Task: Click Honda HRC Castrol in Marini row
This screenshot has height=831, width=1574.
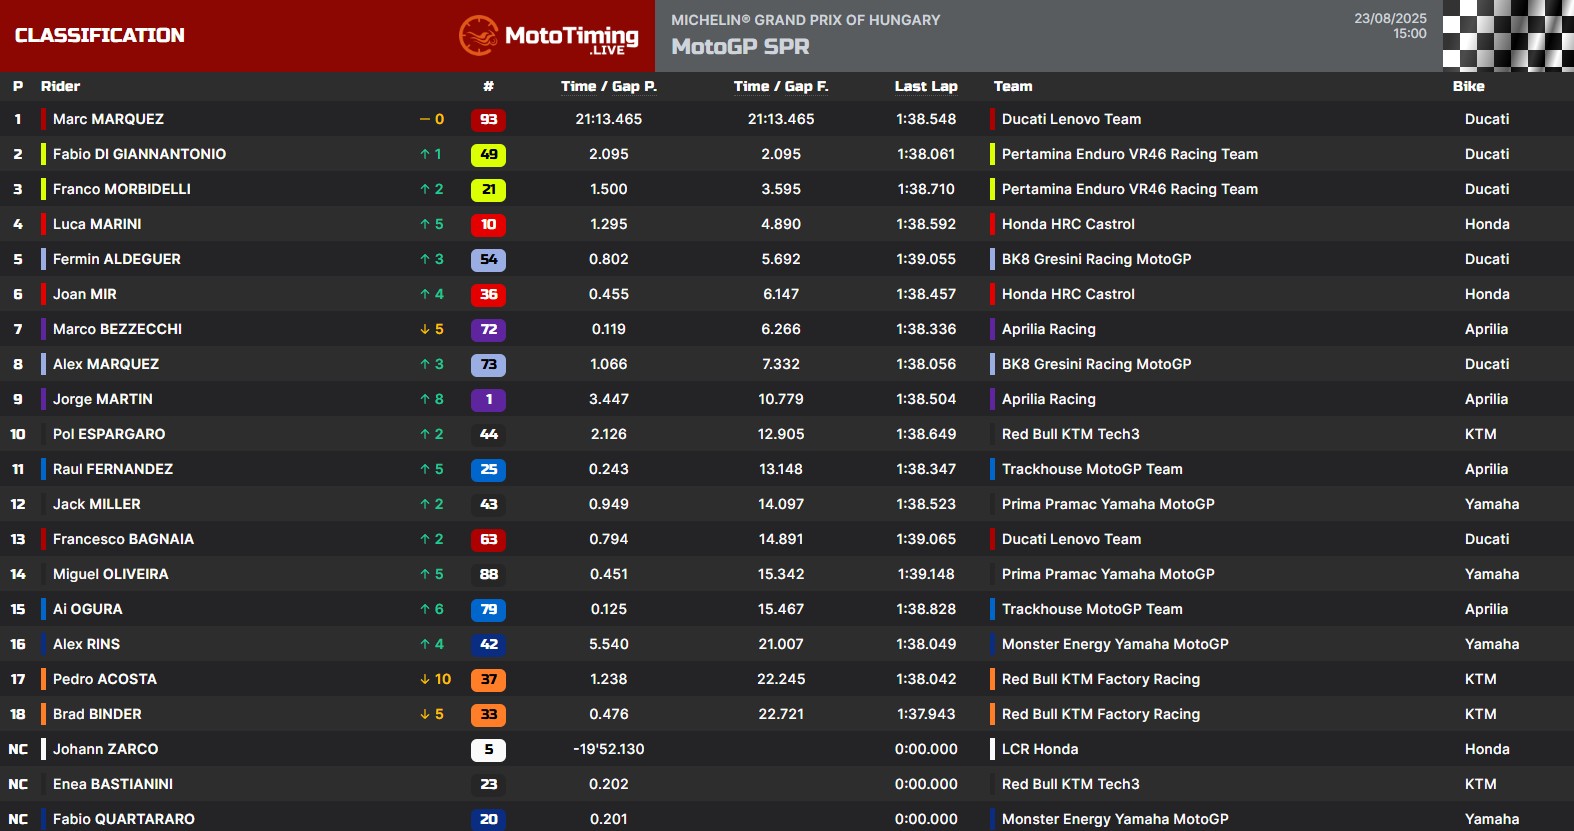Action: click(x=1068, y=224)
